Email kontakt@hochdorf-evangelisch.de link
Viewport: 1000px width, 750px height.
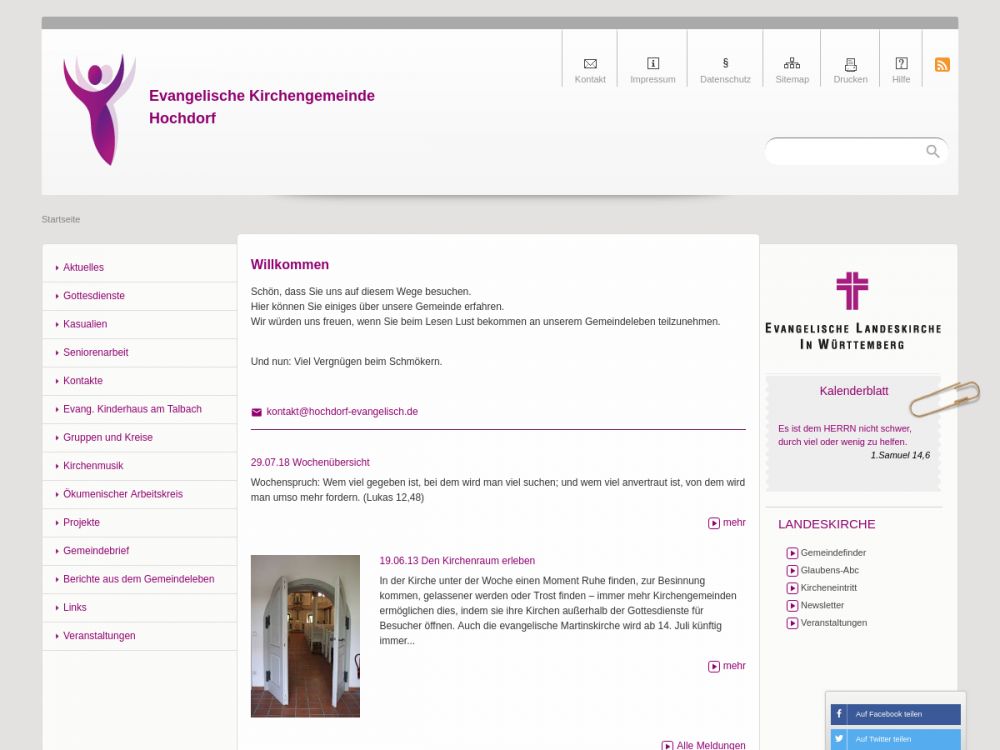pyautogui.click(x=341, y=412)
